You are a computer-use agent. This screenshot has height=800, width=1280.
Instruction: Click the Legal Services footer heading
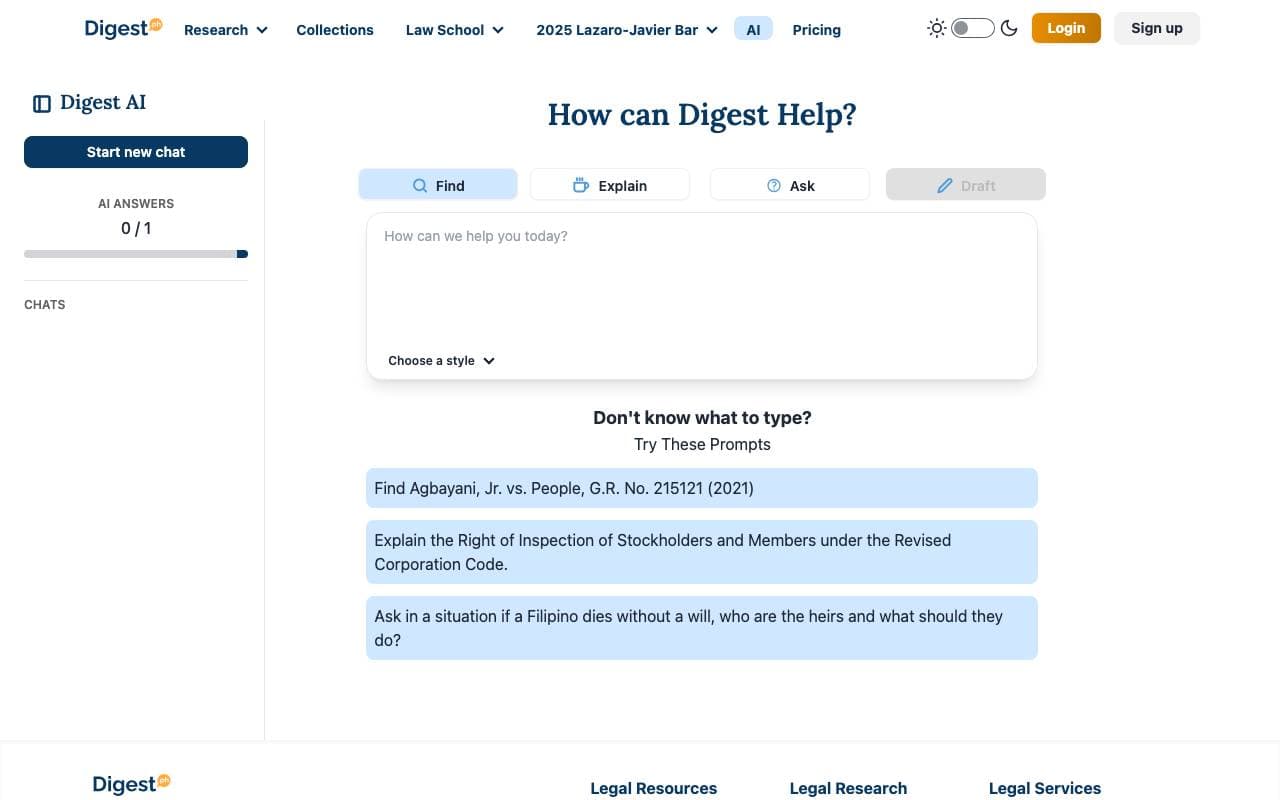pos(1045,788)
